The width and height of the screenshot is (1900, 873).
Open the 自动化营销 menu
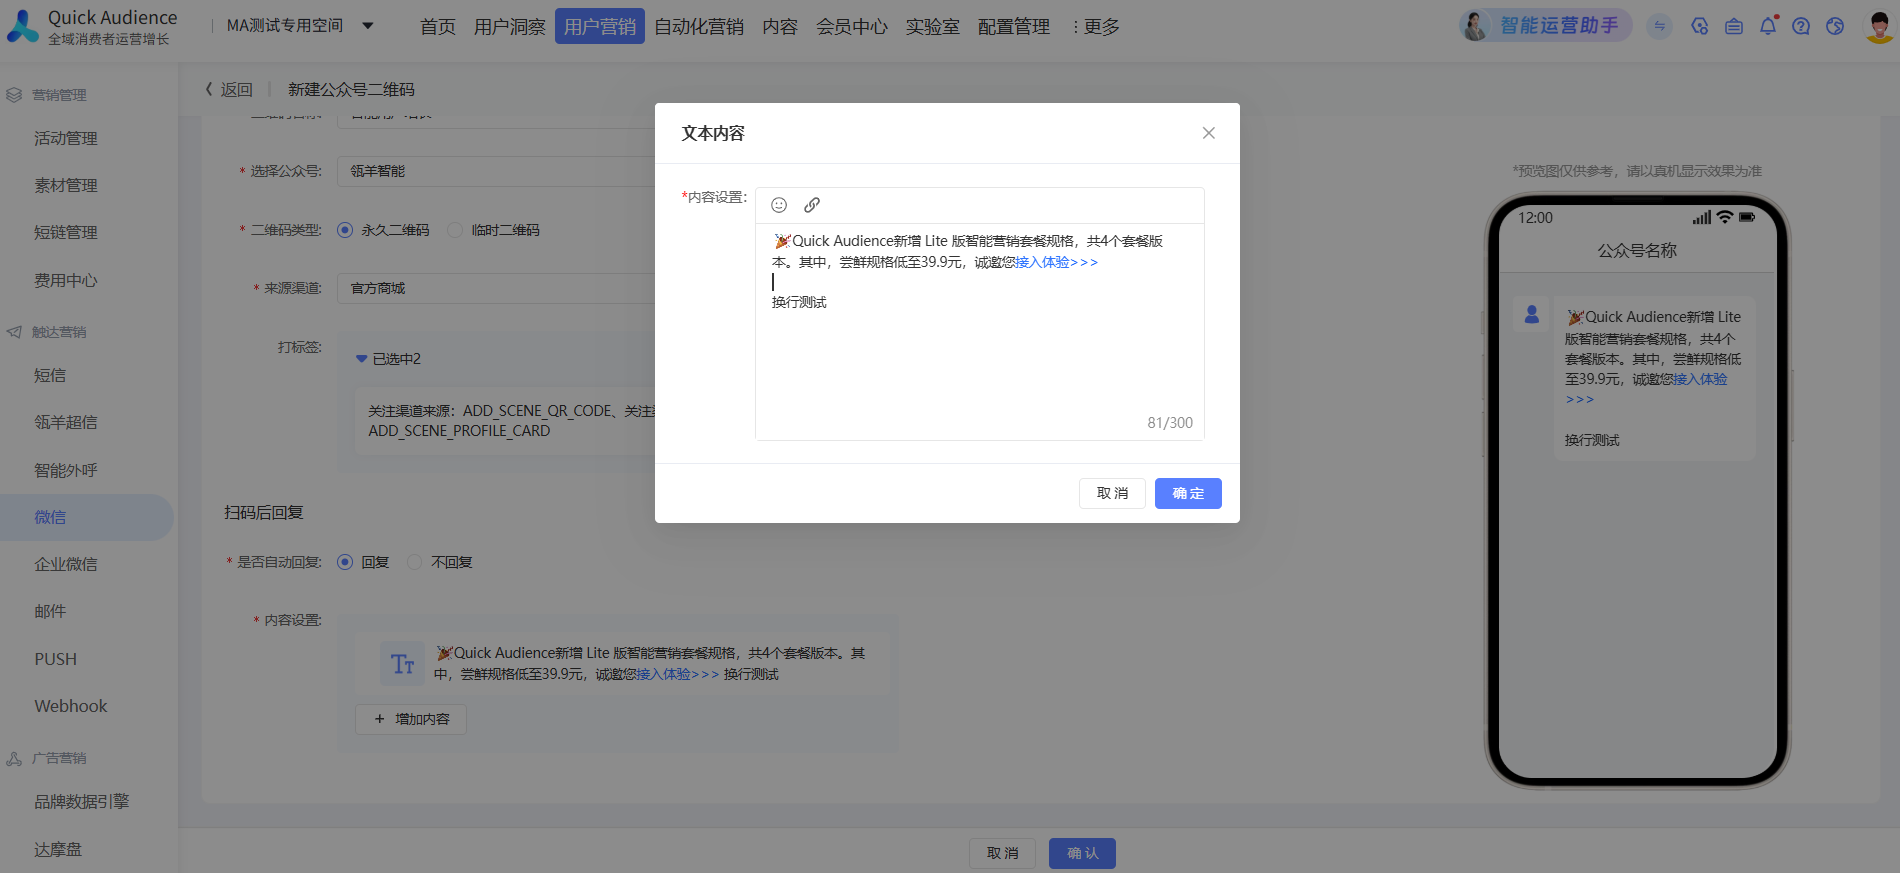699,26
